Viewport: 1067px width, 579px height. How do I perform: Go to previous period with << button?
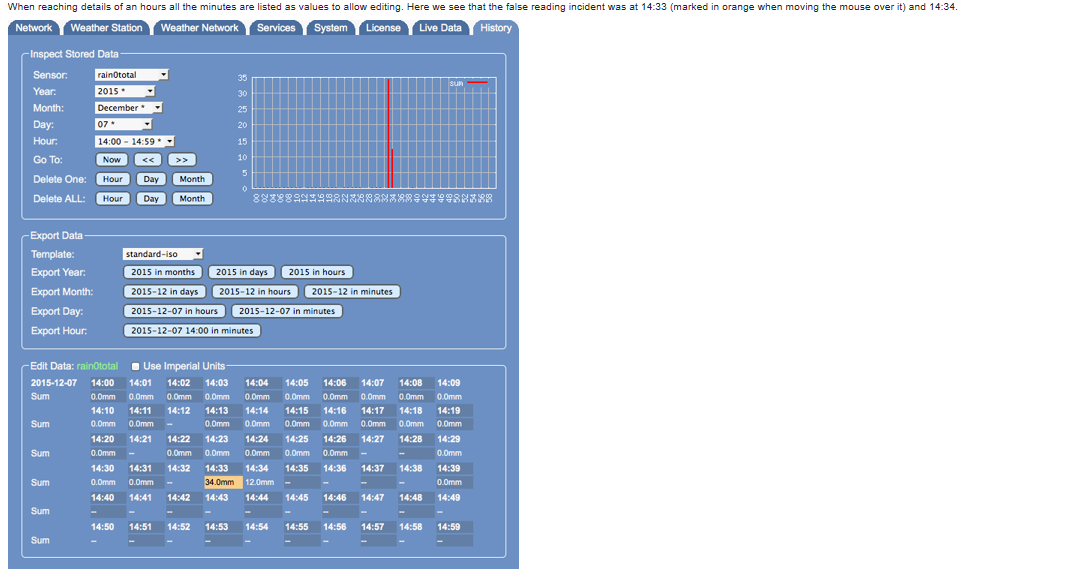148,160
